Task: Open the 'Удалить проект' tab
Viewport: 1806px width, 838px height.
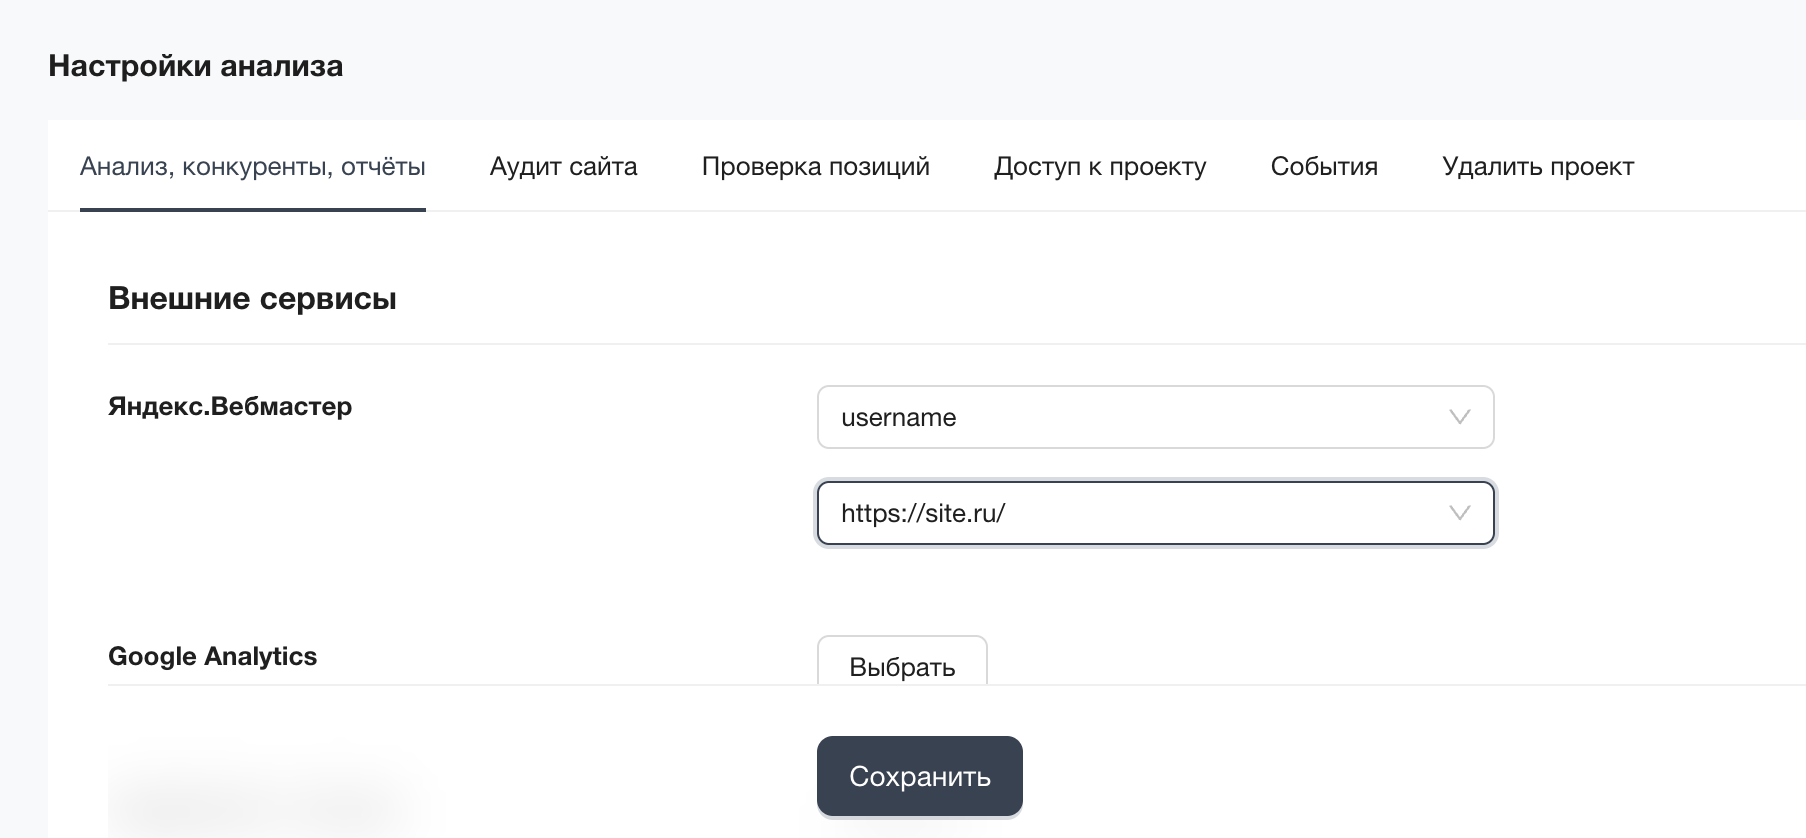Action: [x=1537, y=166]
